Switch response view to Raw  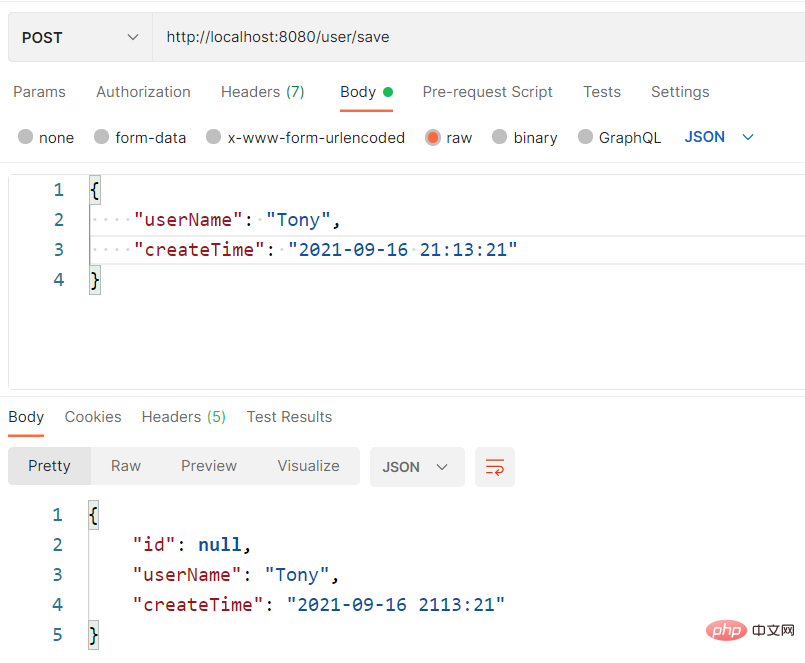(x=125, y=466)
